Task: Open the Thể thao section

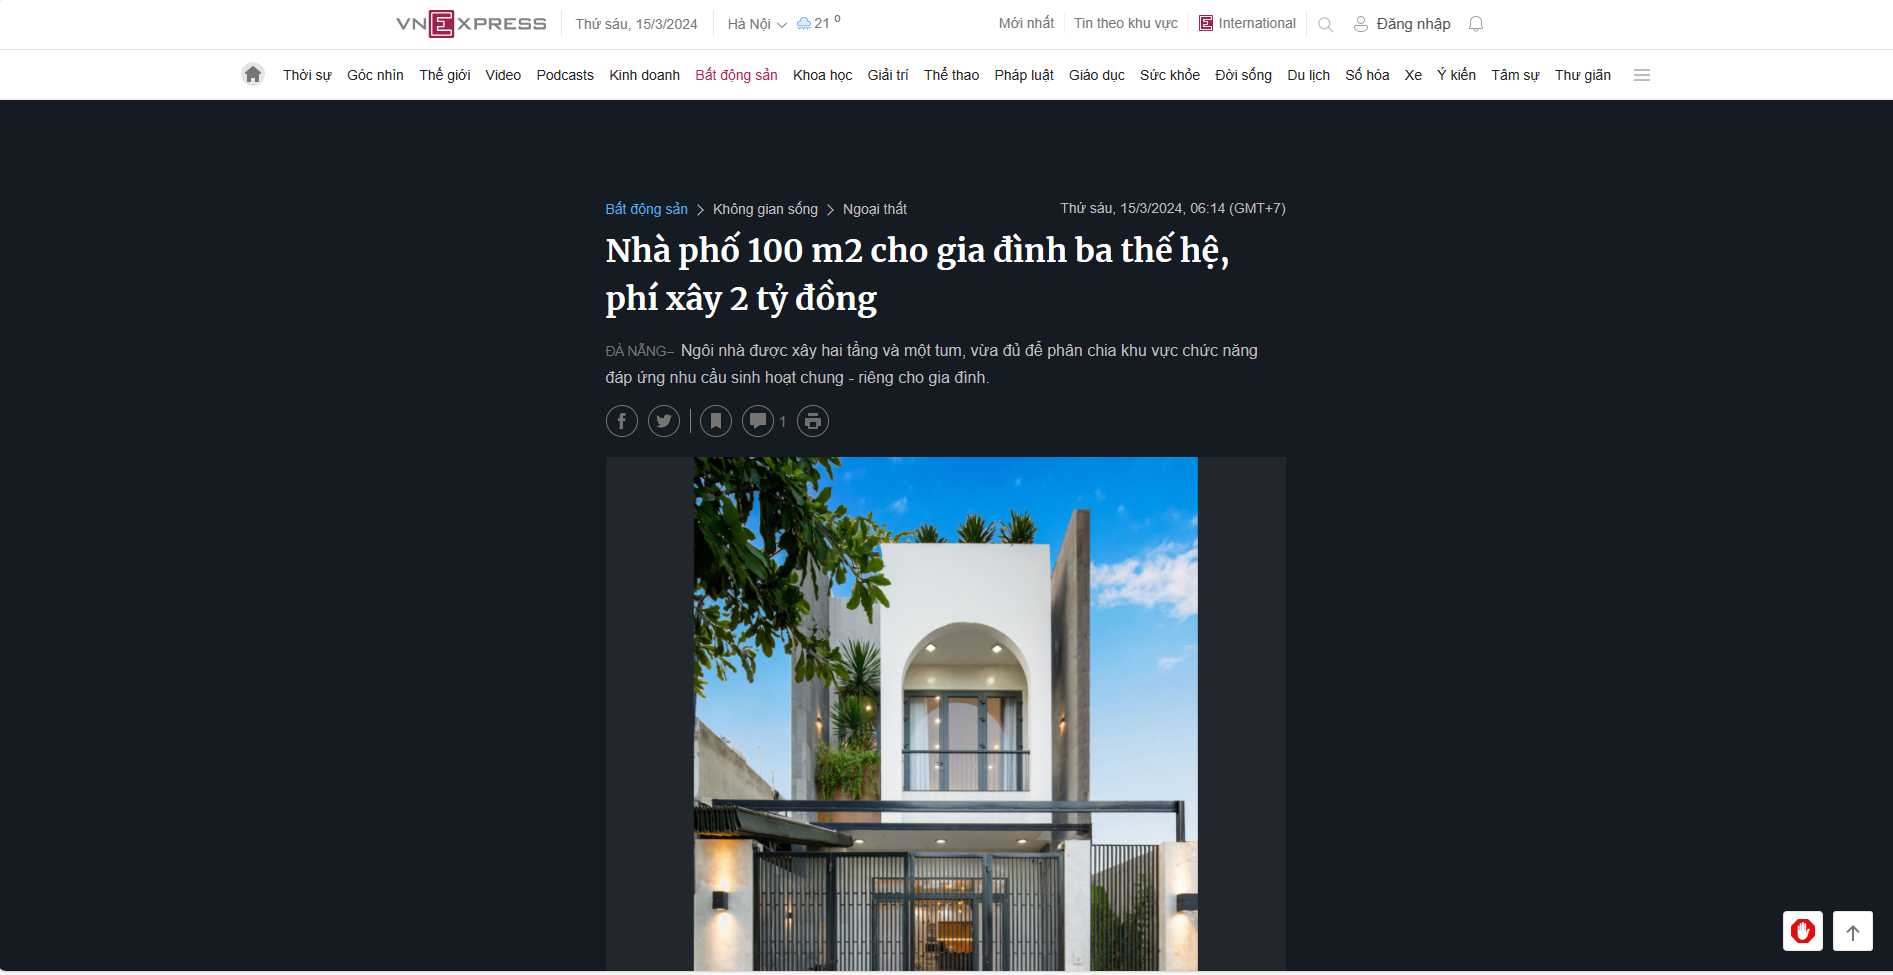Action: pos(951,75)
